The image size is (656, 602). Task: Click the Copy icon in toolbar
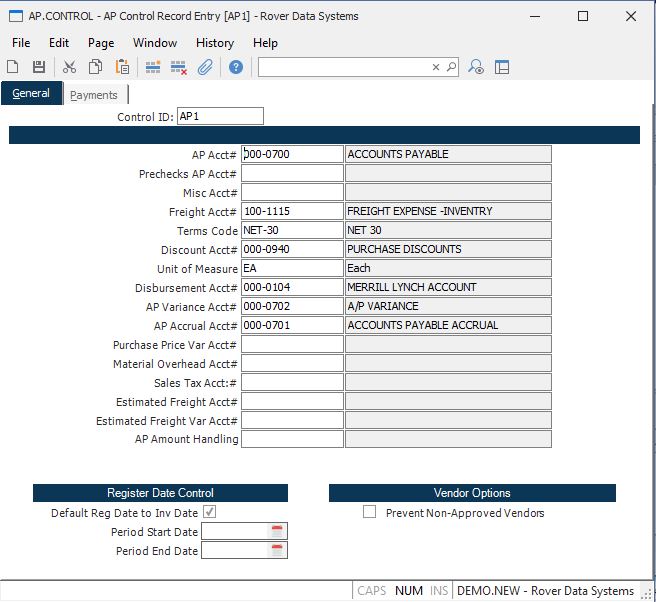[95, 67]
